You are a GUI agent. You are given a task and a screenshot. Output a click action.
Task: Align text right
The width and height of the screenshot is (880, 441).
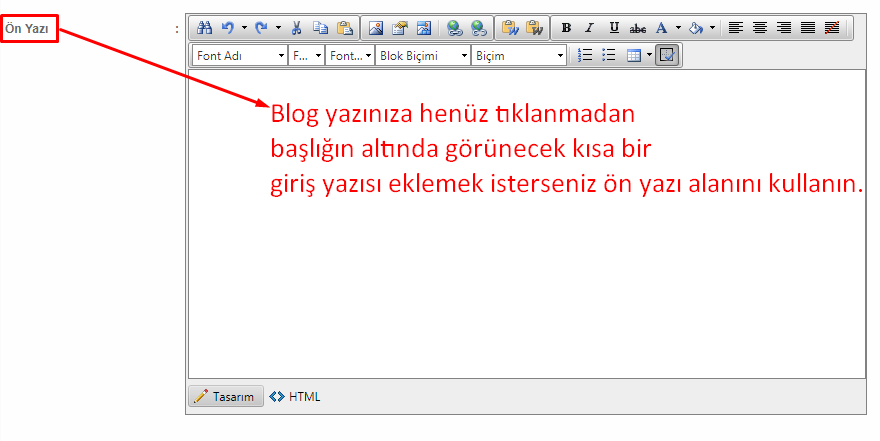click(x=783, y=27)
